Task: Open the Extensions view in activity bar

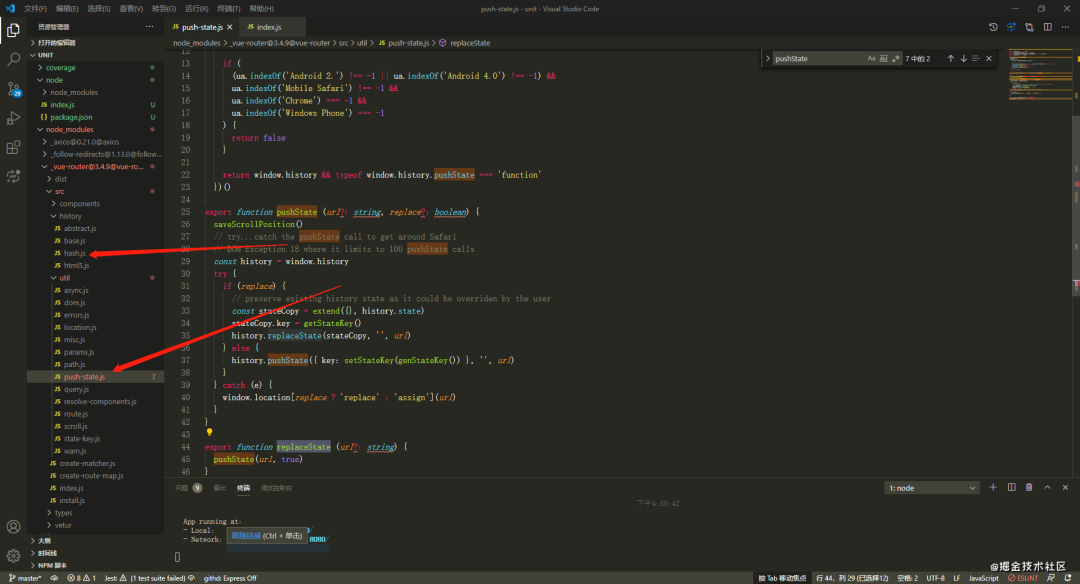Action: [13, 147]
